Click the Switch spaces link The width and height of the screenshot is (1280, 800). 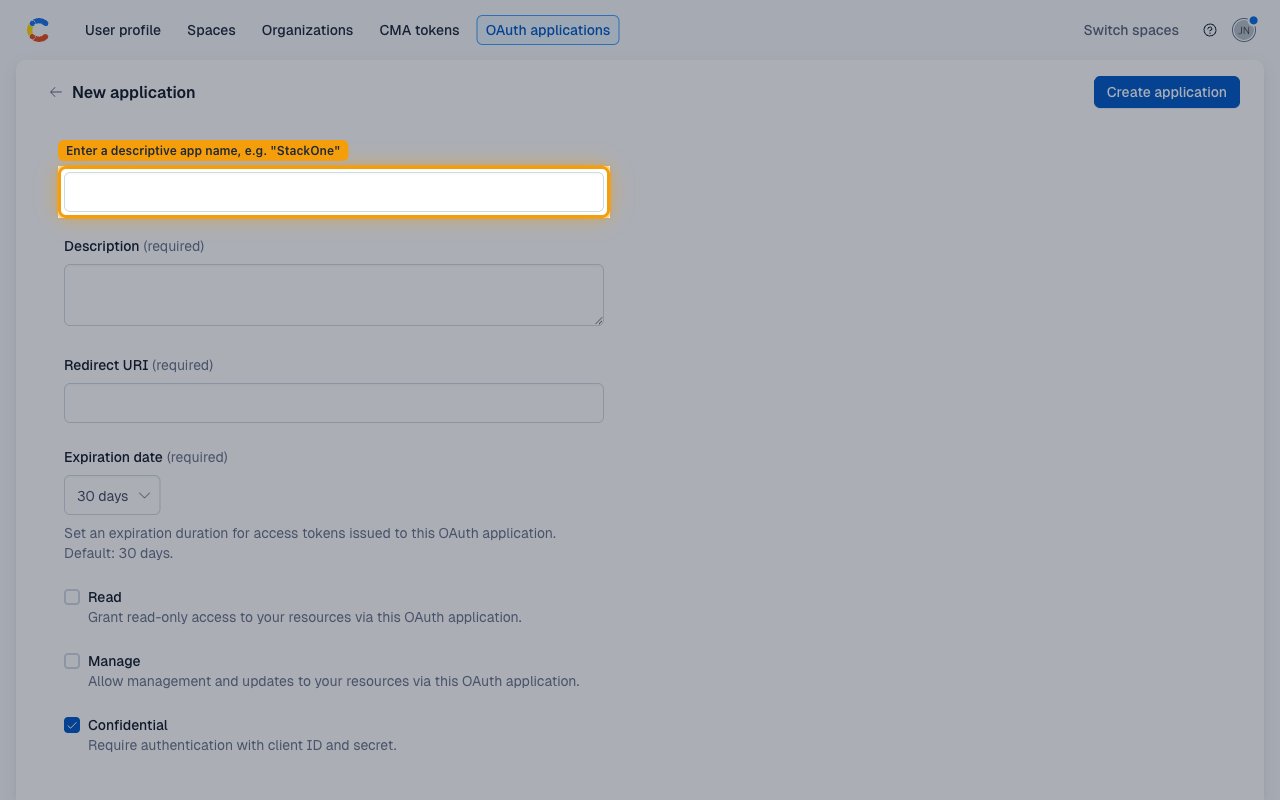tap(1131, 30)
